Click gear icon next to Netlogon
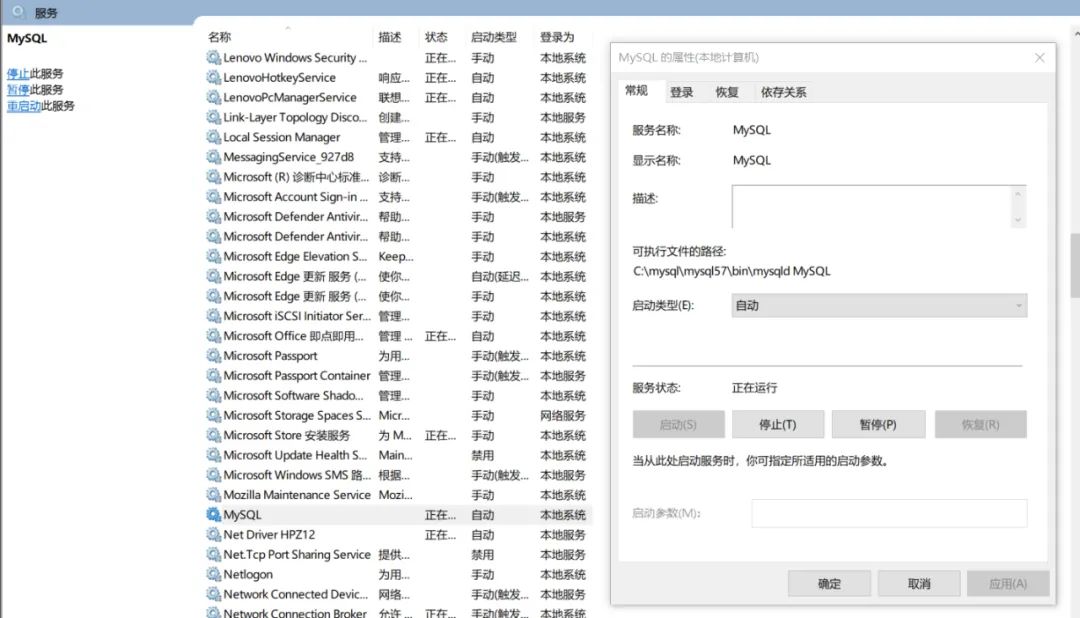This screenshot has width=1080, height=618. [214, 575]
